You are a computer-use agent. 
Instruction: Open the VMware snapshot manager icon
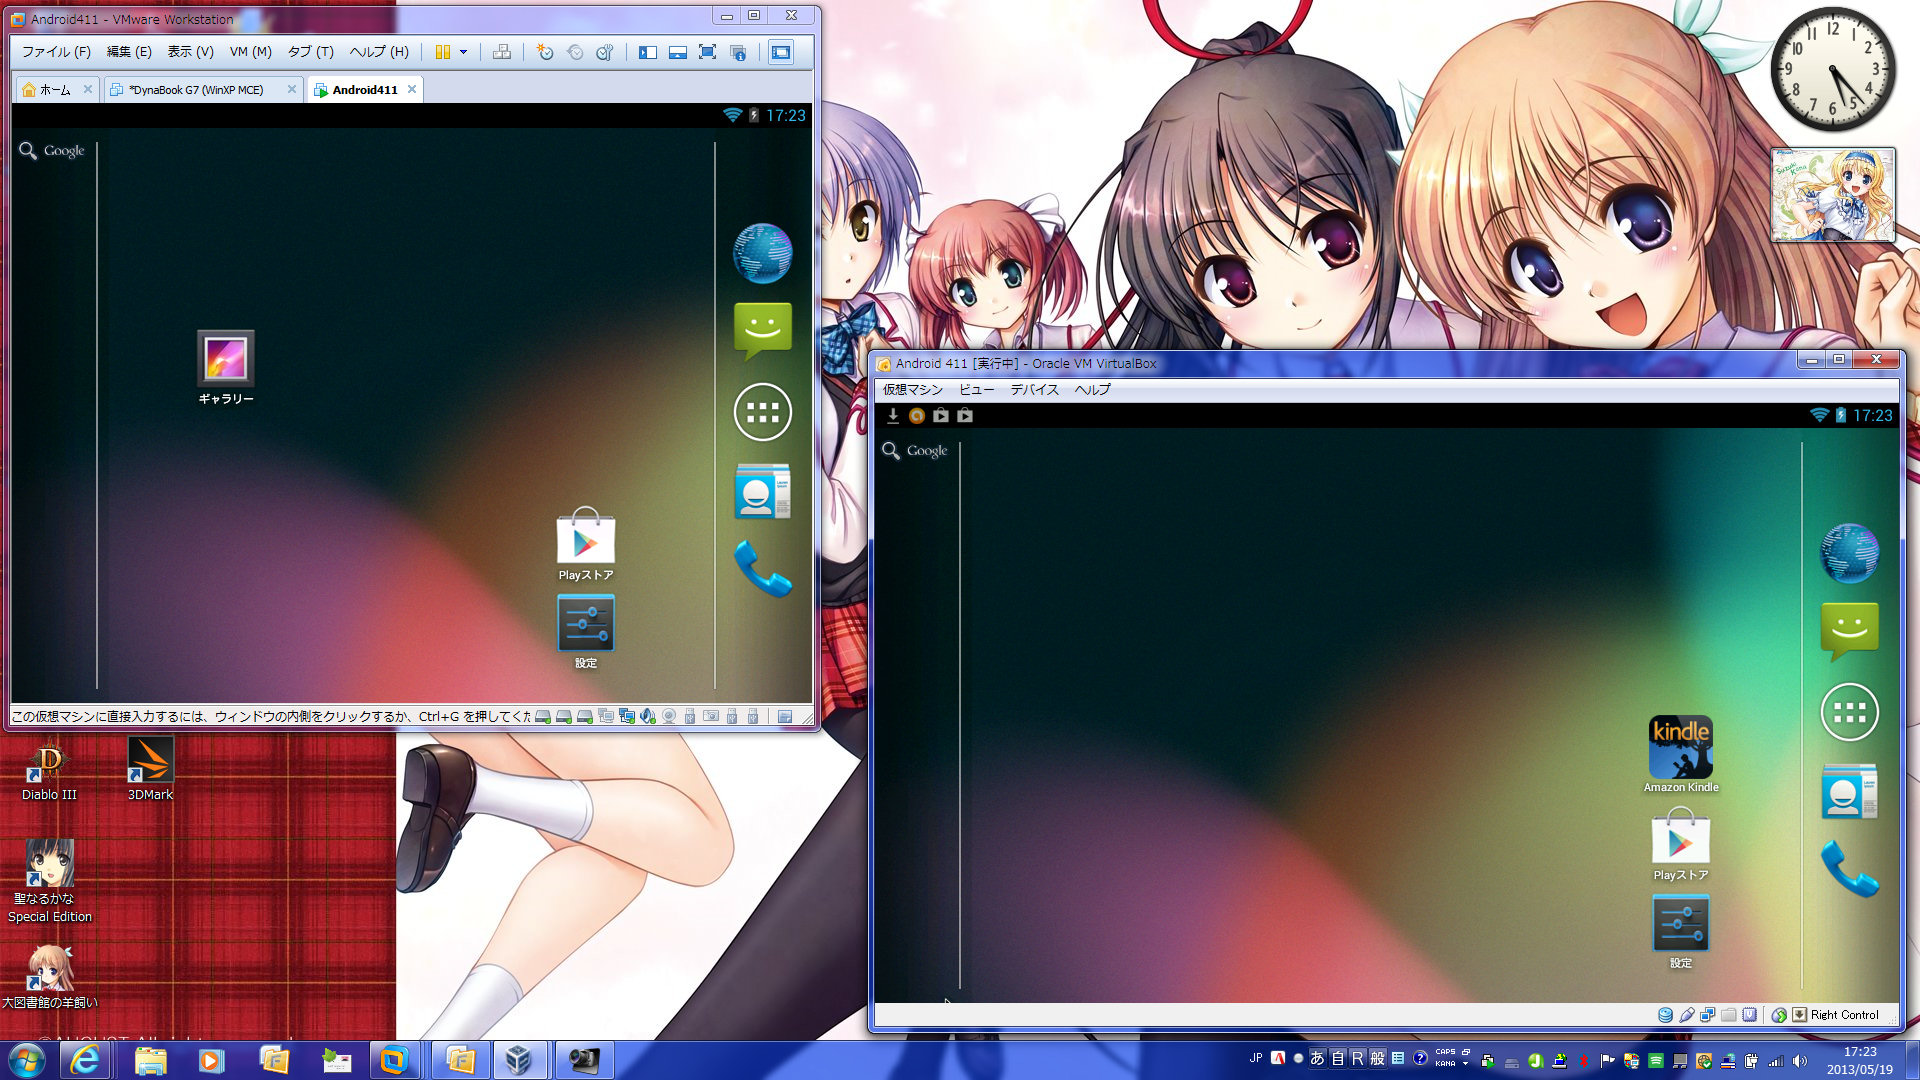(605, 52)
